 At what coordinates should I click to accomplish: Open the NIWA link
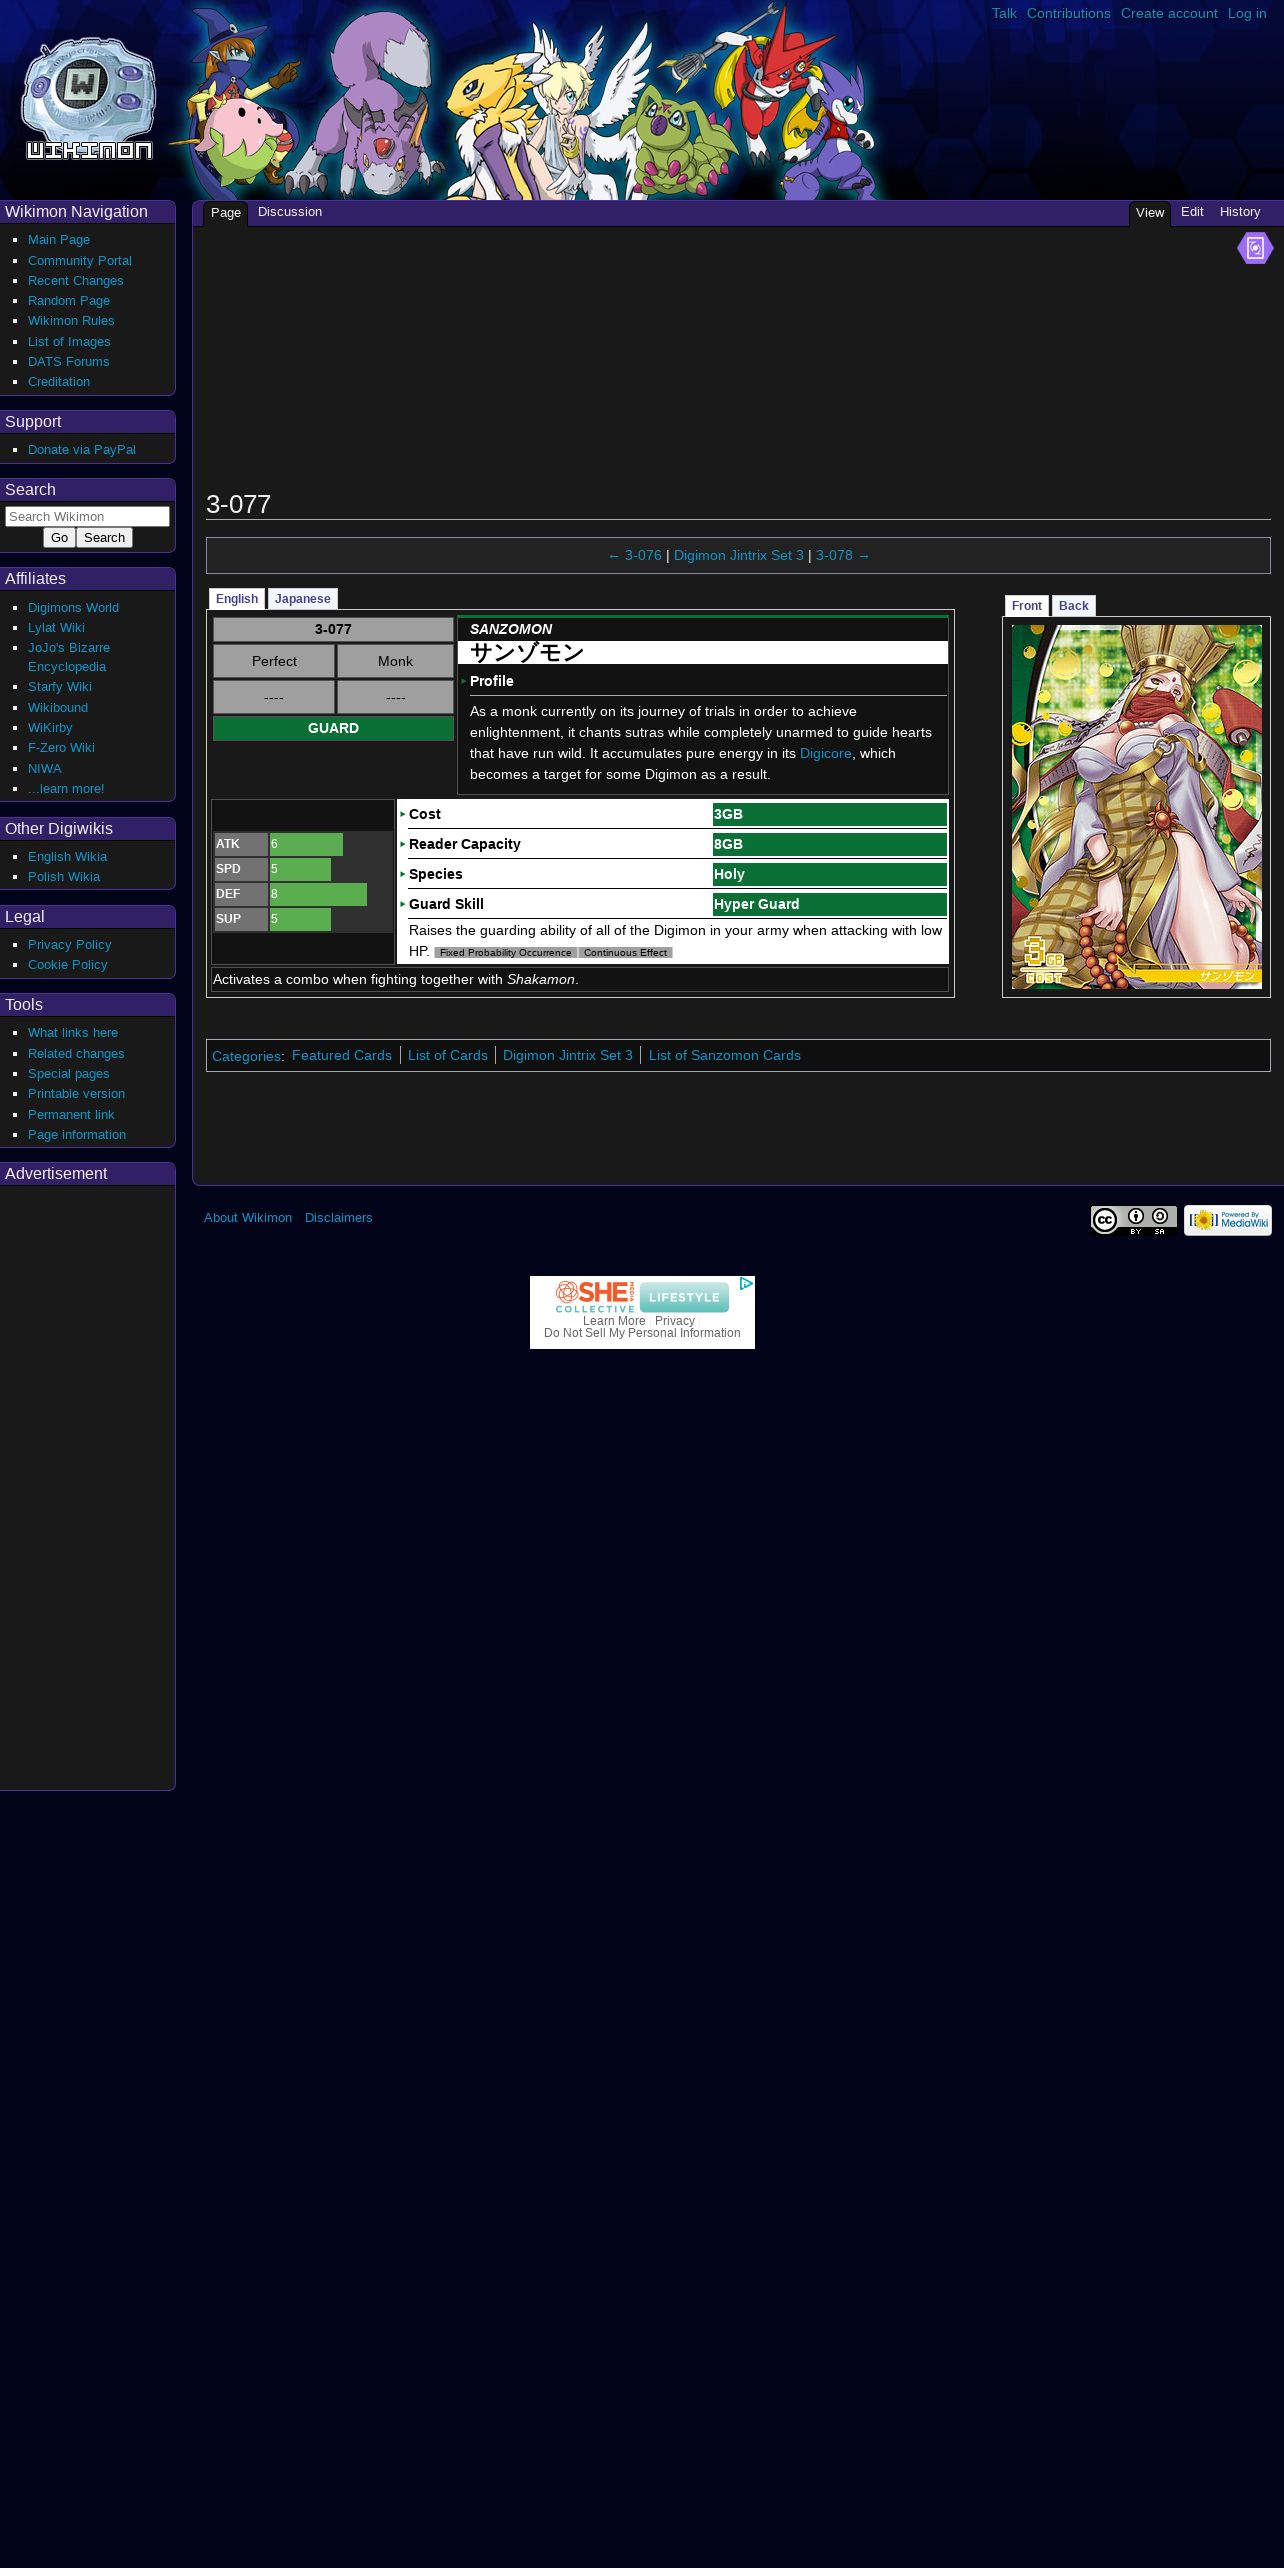(x=45, y=769)
